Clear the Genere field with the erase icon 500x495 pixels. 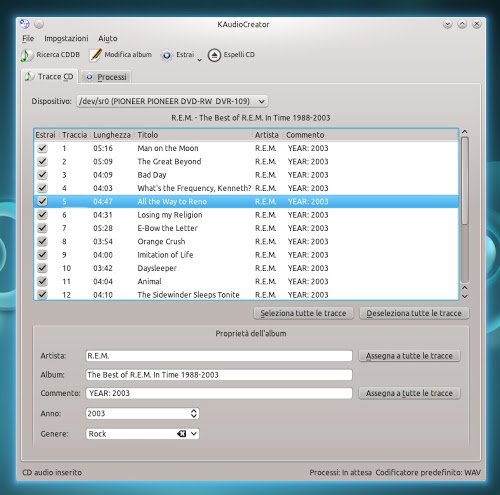pyautogui.click(x=182, y=434)
